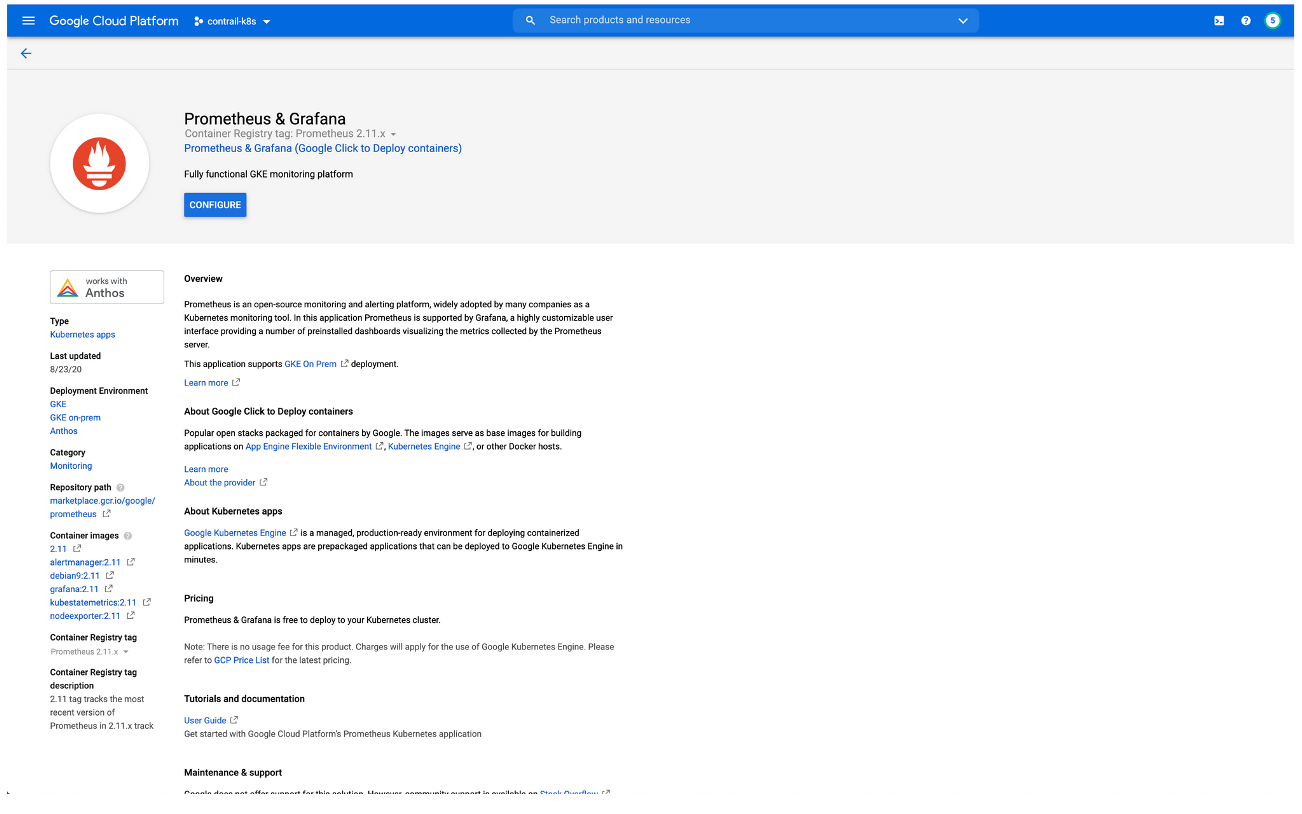The width and height of the screenshot is (1302, 814).
Task: Open Prometheus & Grafana (Google Click to Deploy containers) link
Action: 323,148
